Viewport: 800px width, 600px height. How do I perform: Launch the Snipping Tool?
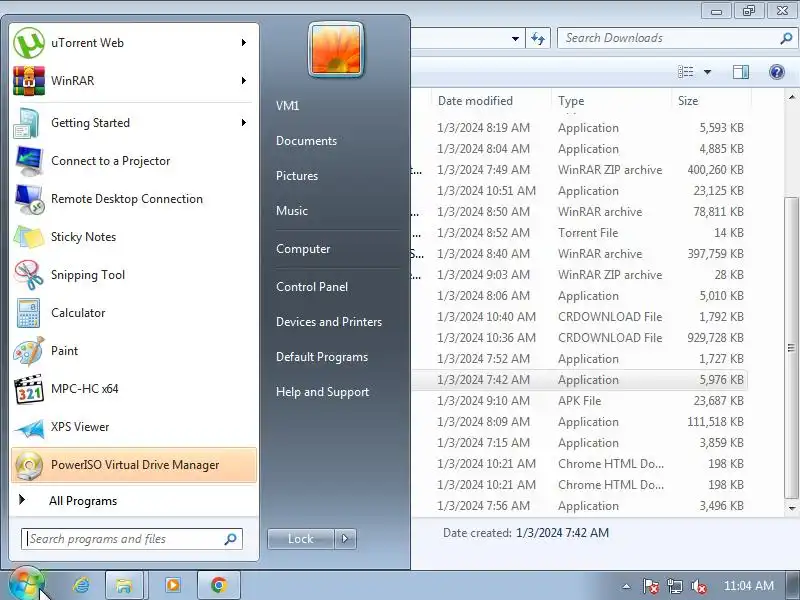click(134, 275)
